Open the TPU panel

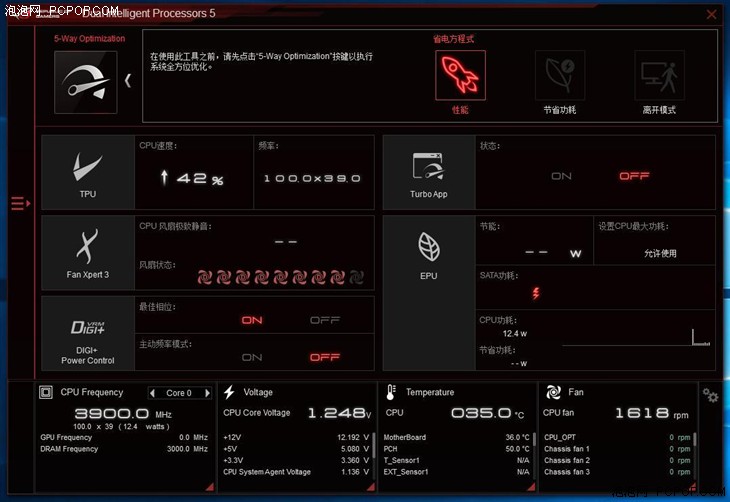88,173
